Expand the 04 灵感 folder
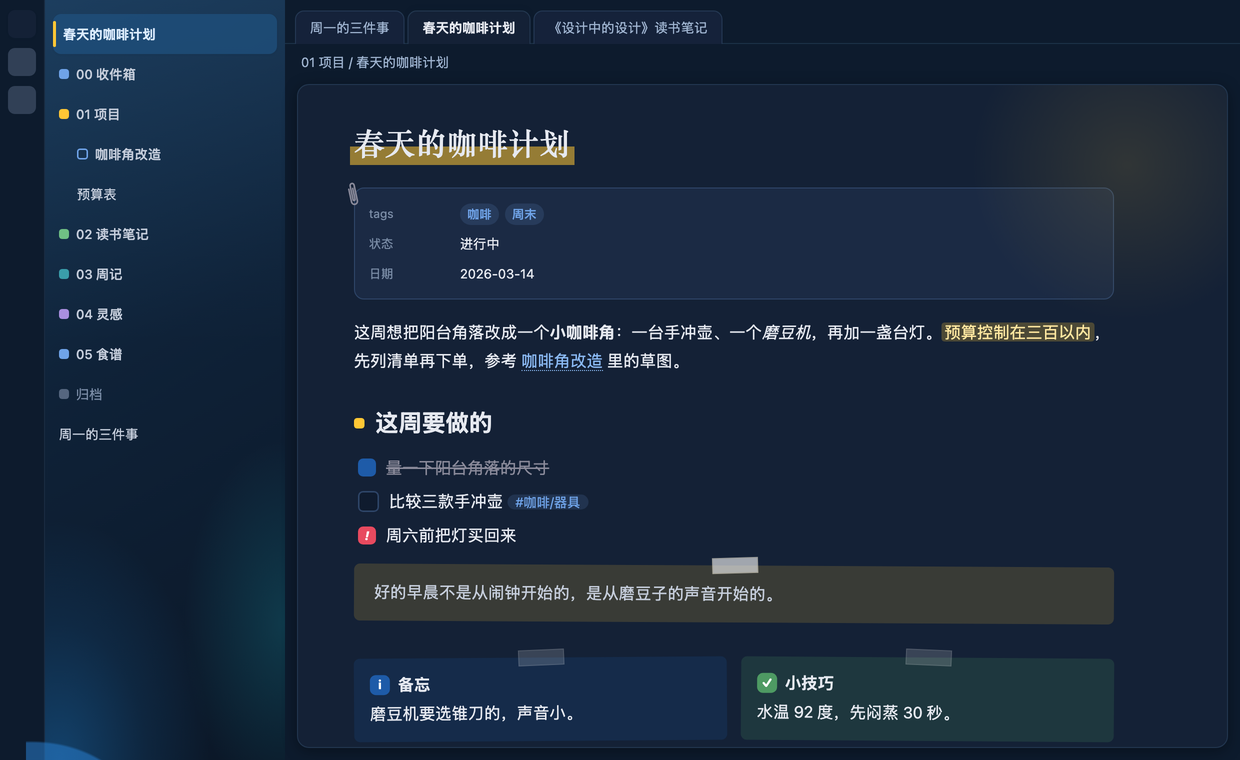This screenshot has width=1240, height=760. [165, 314]
